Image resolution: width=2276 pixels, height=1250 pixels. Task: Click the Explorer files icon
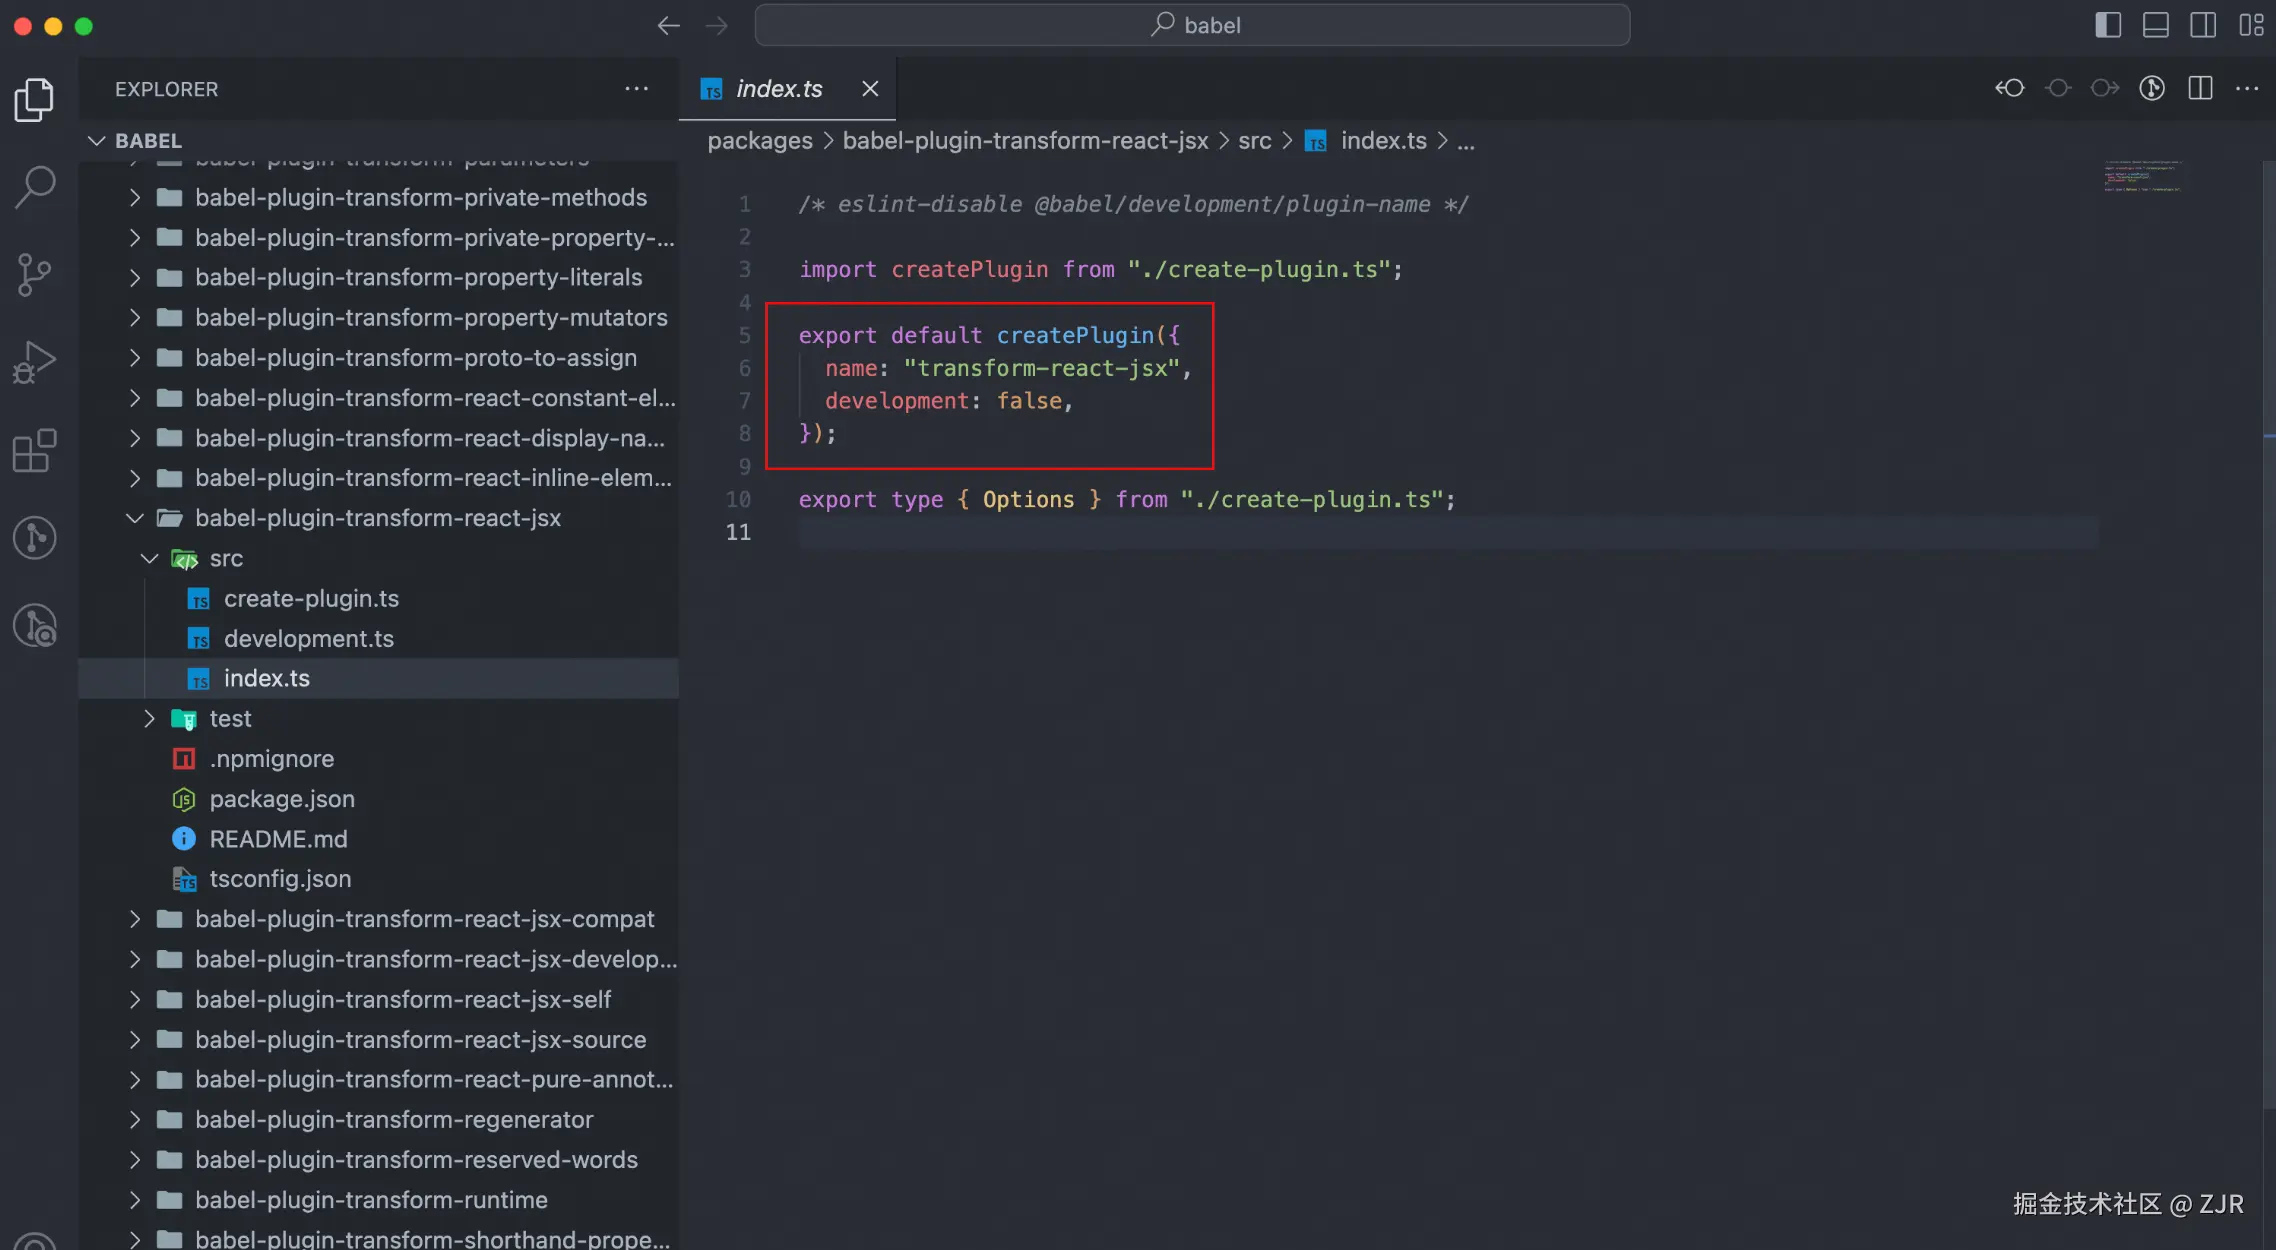click(x=35, y=99)
